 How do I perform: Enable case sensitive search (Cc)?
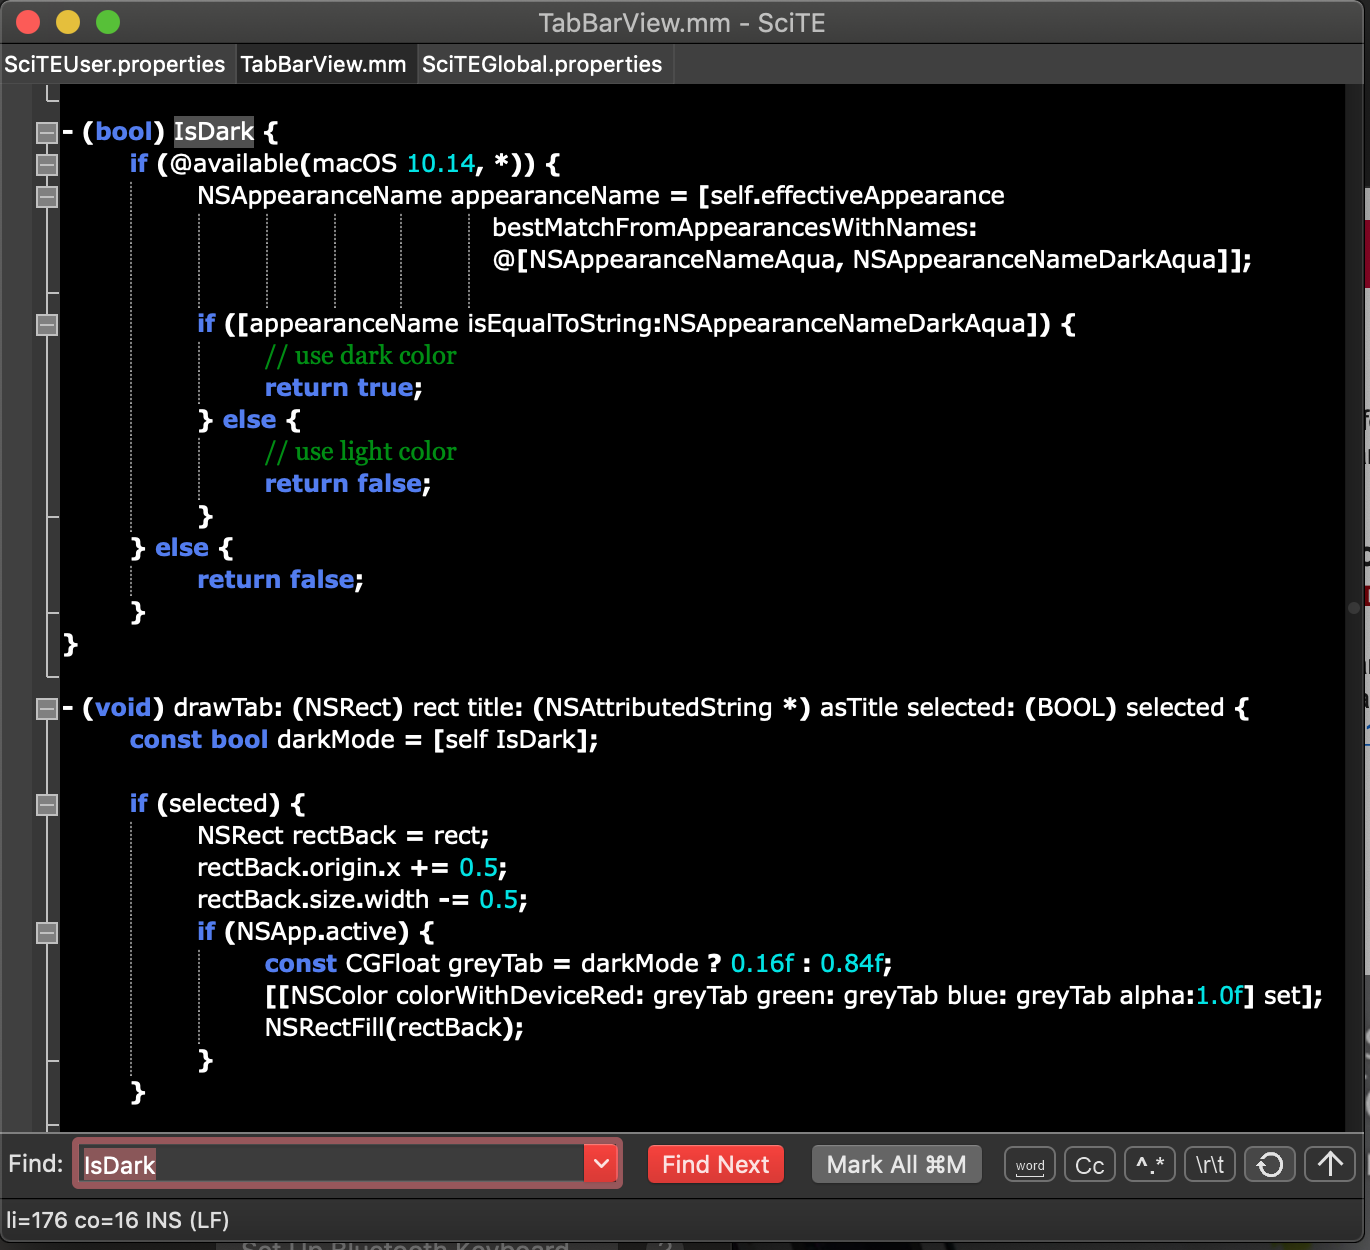click(1089, 1165)
